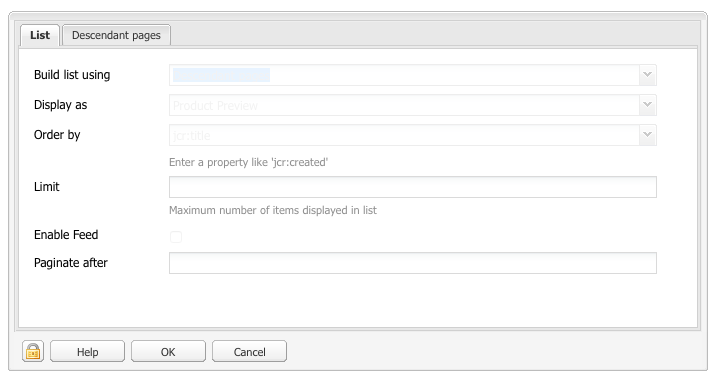The width and height of the screenshot is (715, 380).
Task: Focus the Limit text field
Action: (x=413, y=187)
